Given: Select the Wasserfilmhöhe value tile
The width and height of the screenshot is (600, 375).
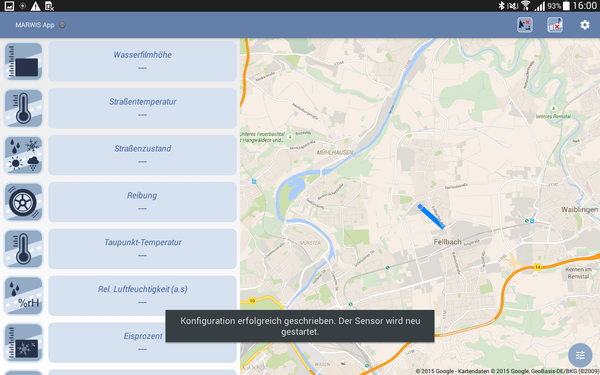Looking at the screenshot, I should click(x=142, y=61).
